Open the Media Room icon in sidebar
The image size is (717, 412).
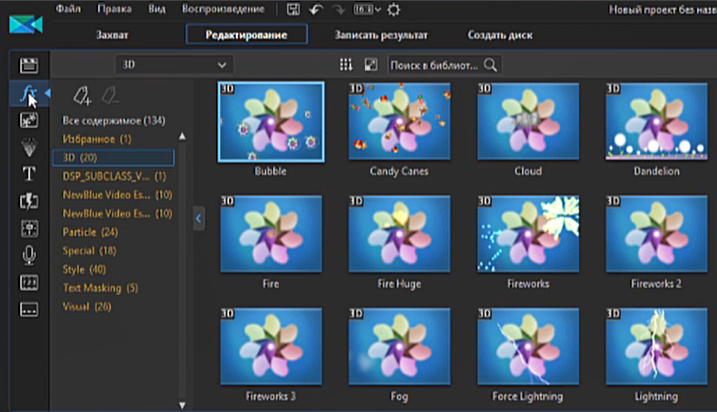tap(28, 66)
